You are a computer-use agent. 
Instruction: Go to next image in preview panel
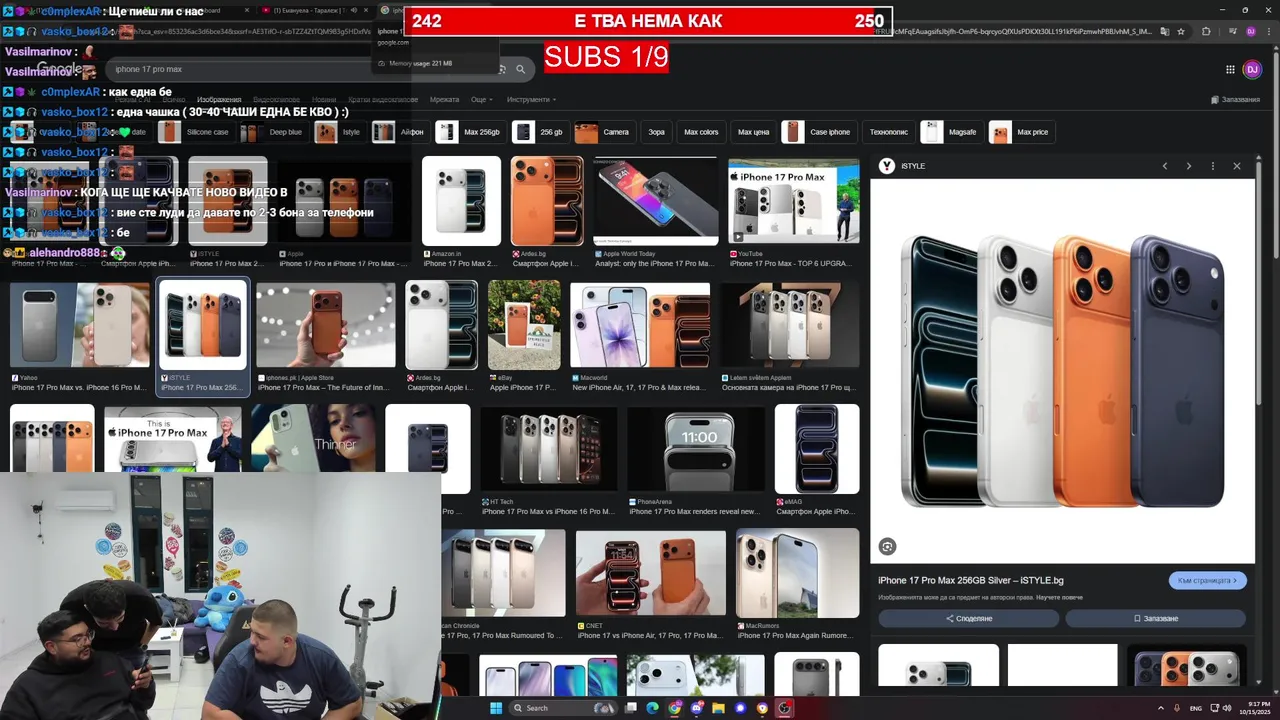click(1188, 166)
